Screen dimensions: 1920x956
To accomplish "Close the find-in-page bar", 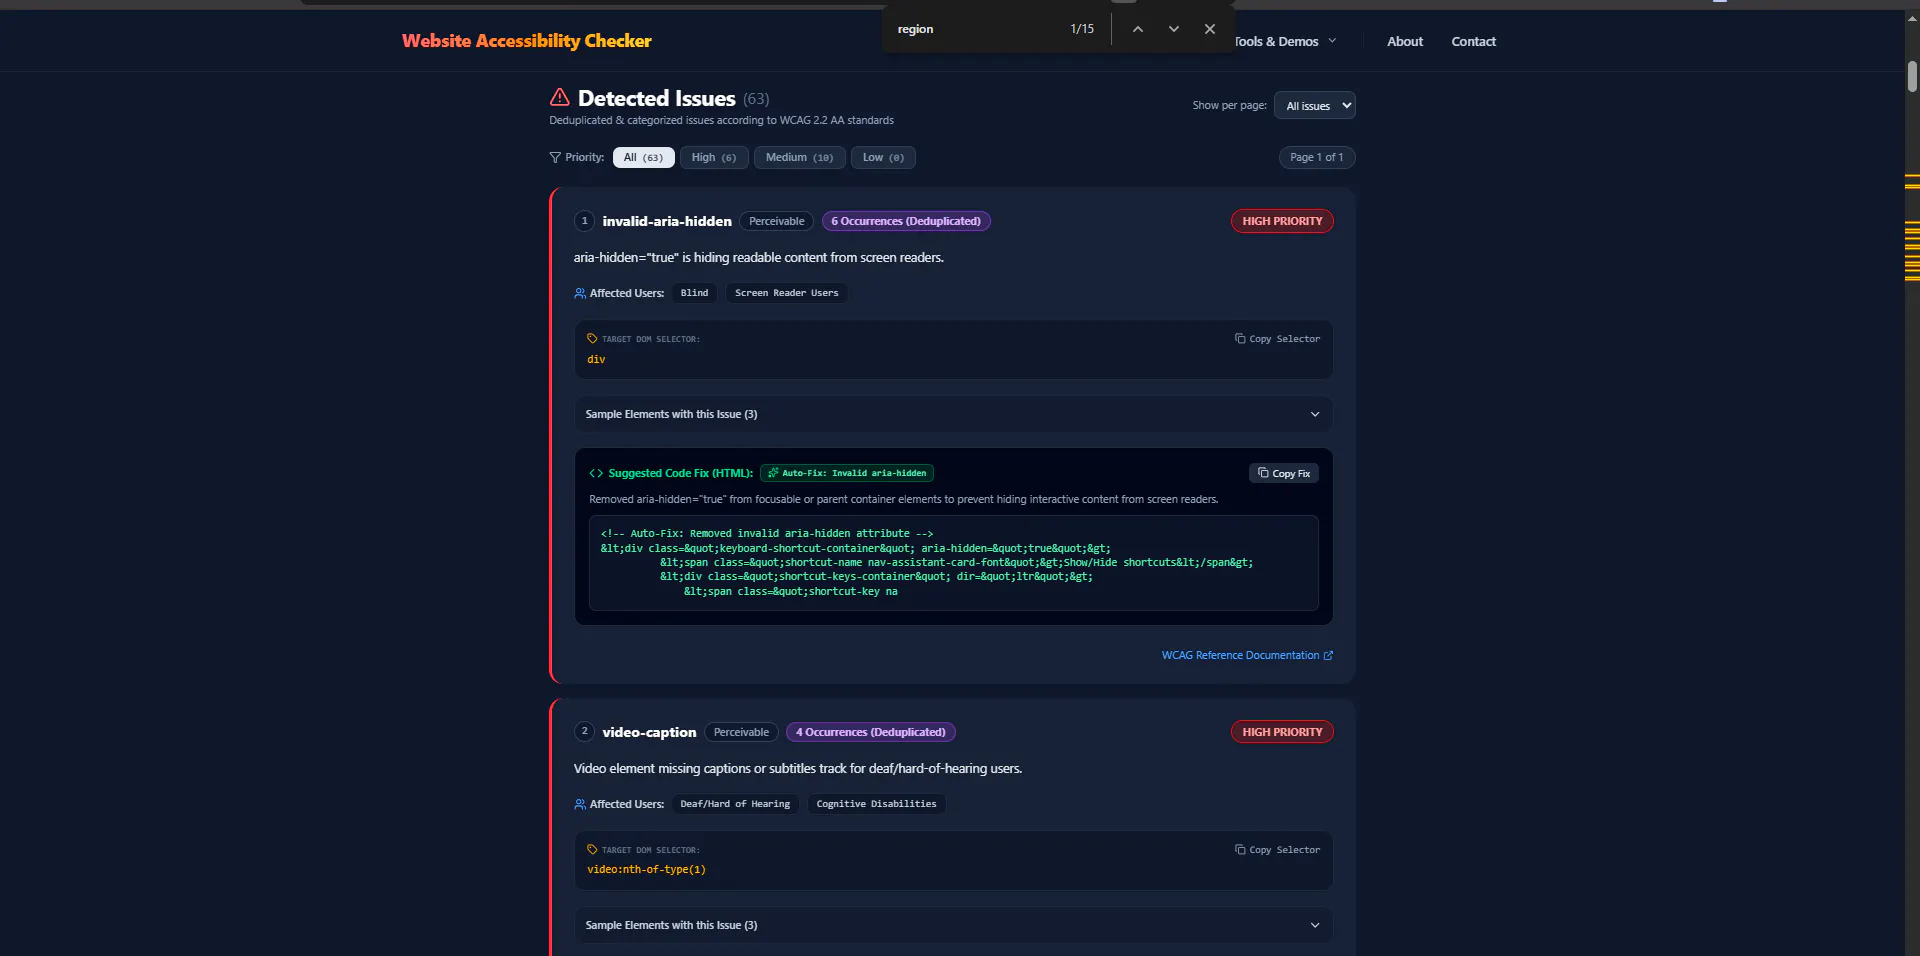I will pos(1210,29).
